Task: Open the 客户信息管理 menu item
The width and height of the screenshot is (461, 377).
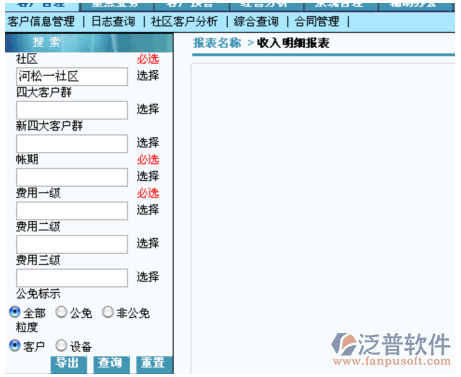Action: [41, 22]
